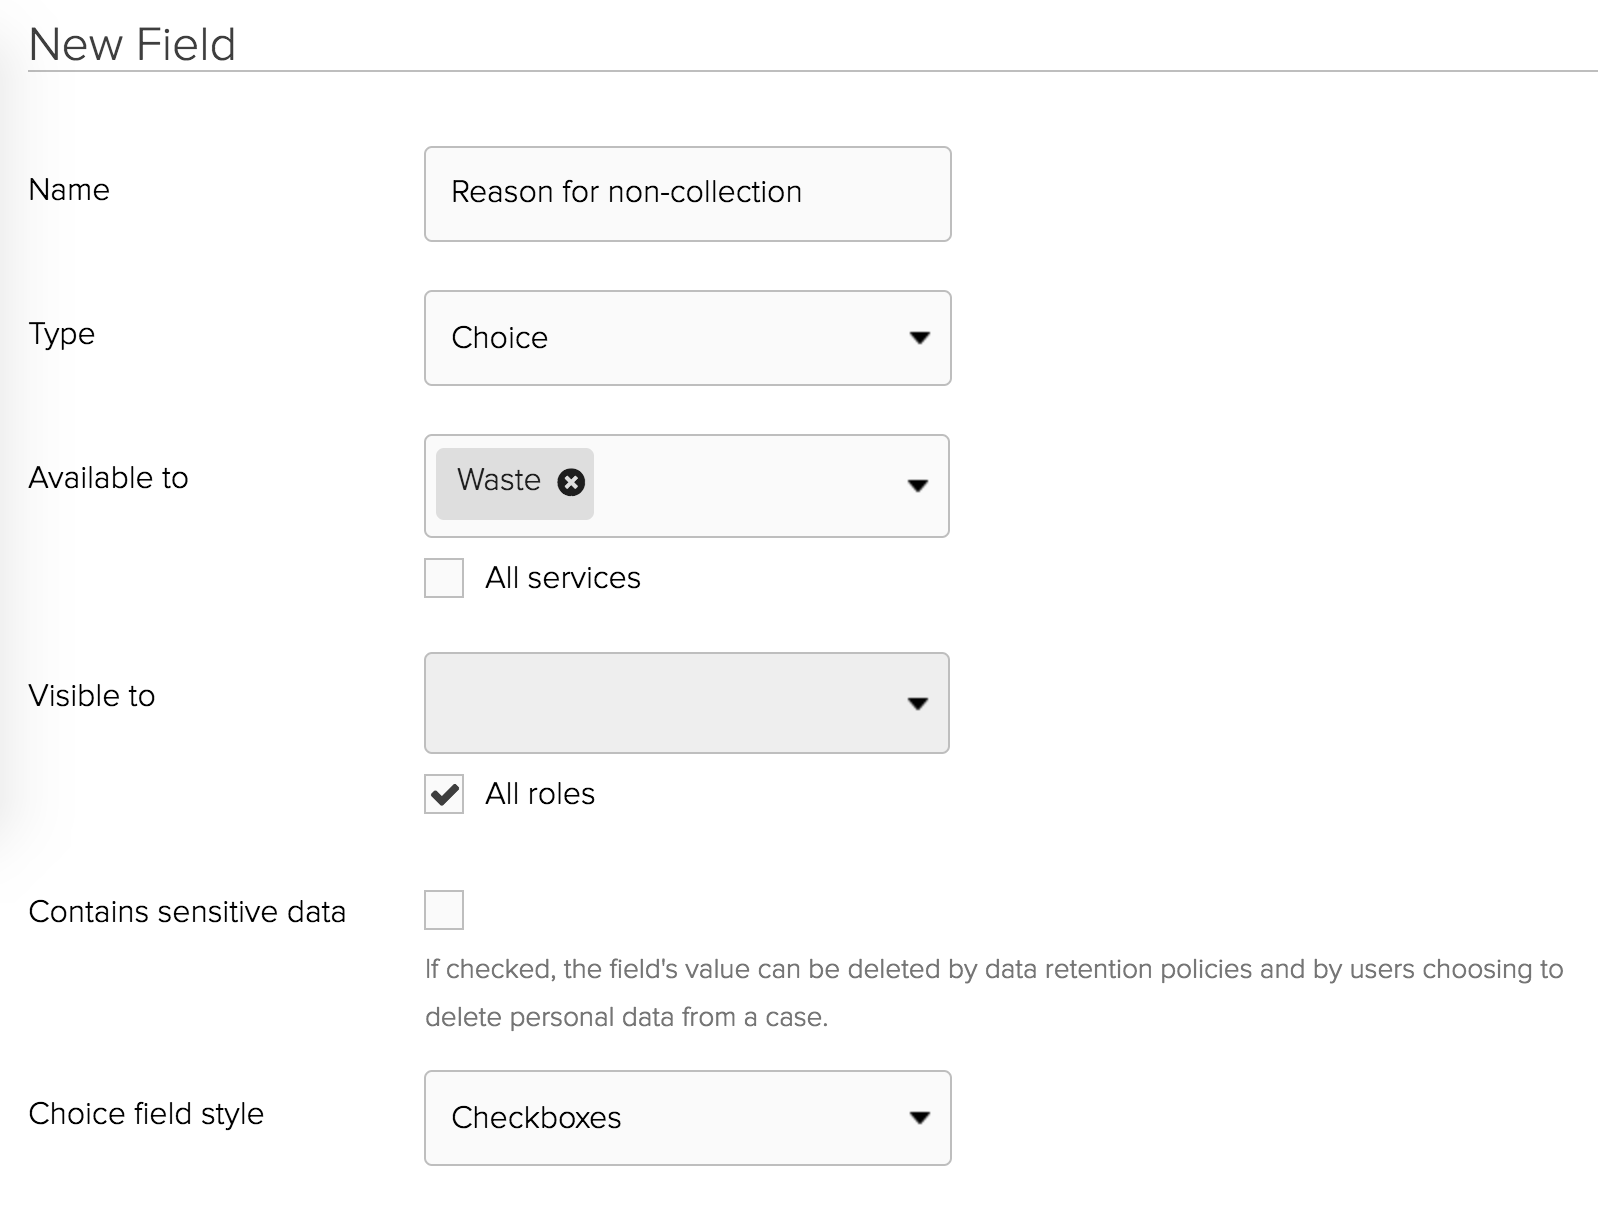Click the 'Available to' label
The height and width of the screenshot is (1210, 1598).
coord(108,478)
